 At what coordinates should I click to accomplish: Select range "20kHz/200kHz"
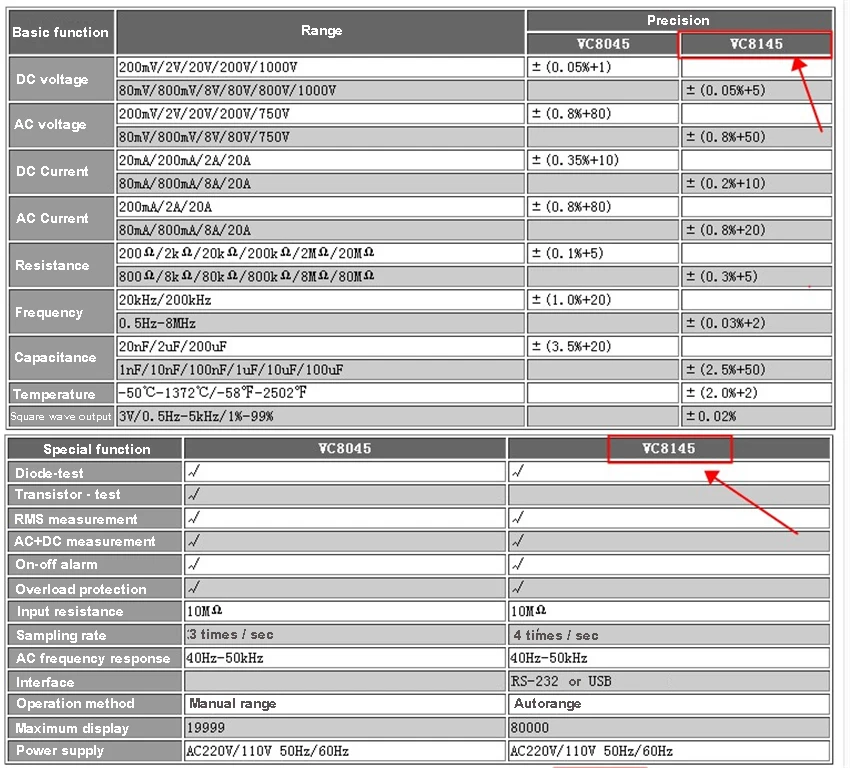pyautogui.click(x=321, y=300)
